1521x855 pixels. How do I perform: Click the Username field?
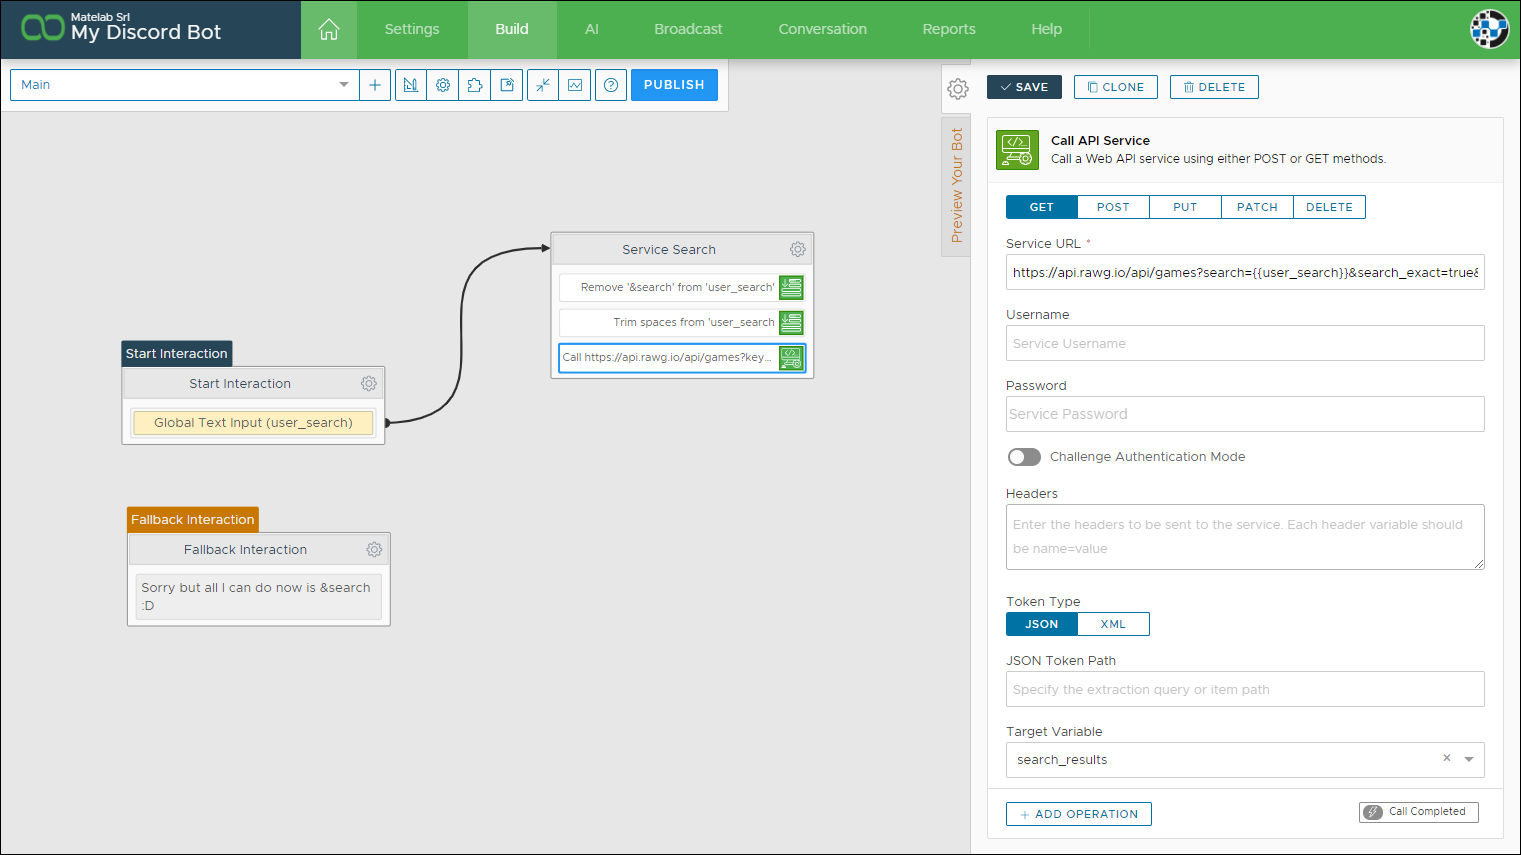[1245, 343]
